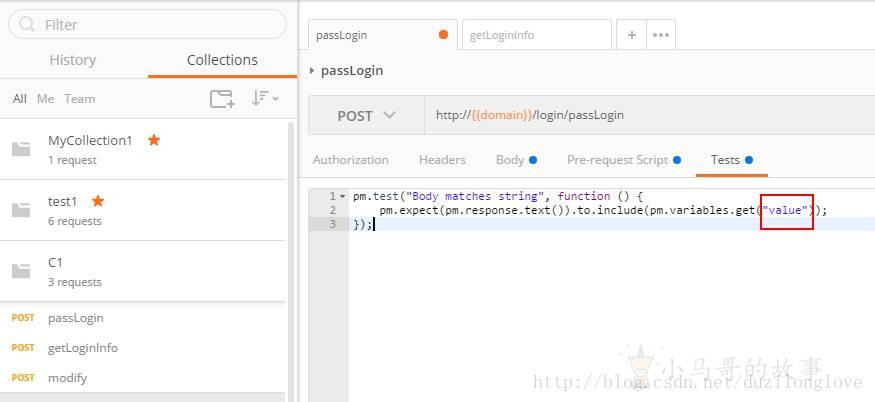The width and height of the screenshot is (875, 402).
Task: Click the POST badge beside getLoginInfo
Action: point(23,347)
